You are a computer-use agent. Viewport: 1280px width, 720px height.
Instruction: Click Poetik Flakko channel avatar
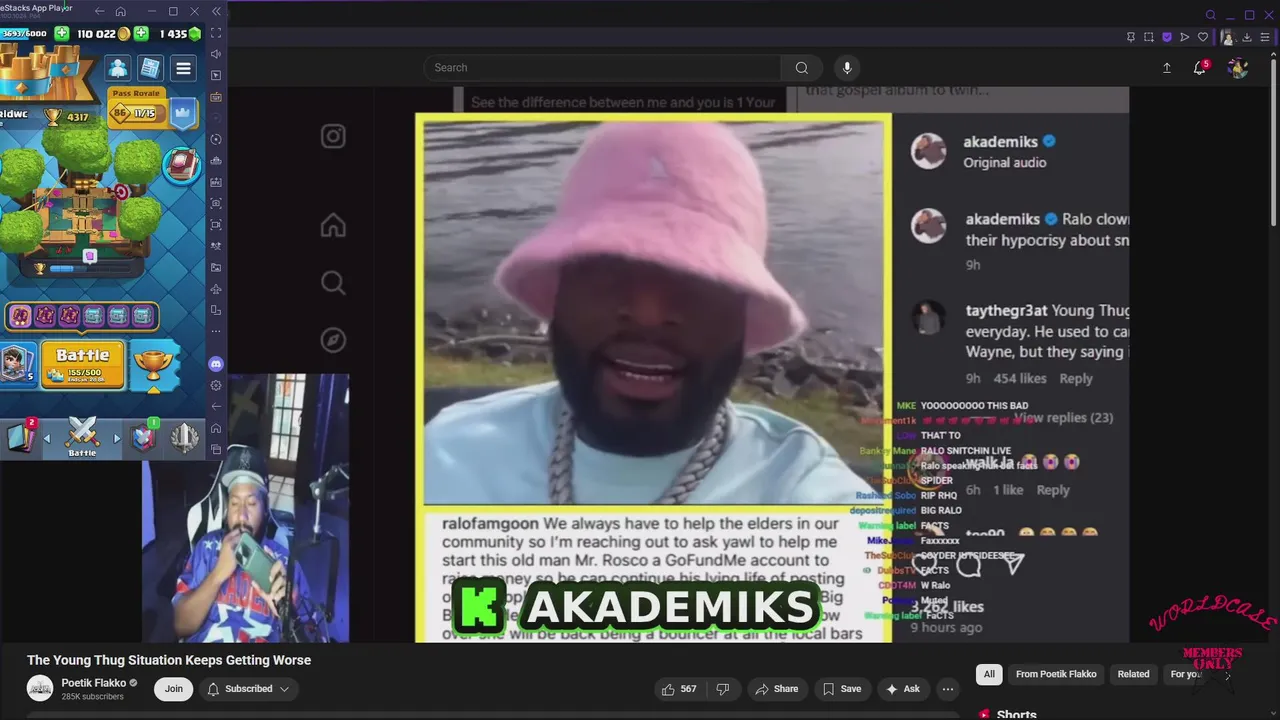40,689
